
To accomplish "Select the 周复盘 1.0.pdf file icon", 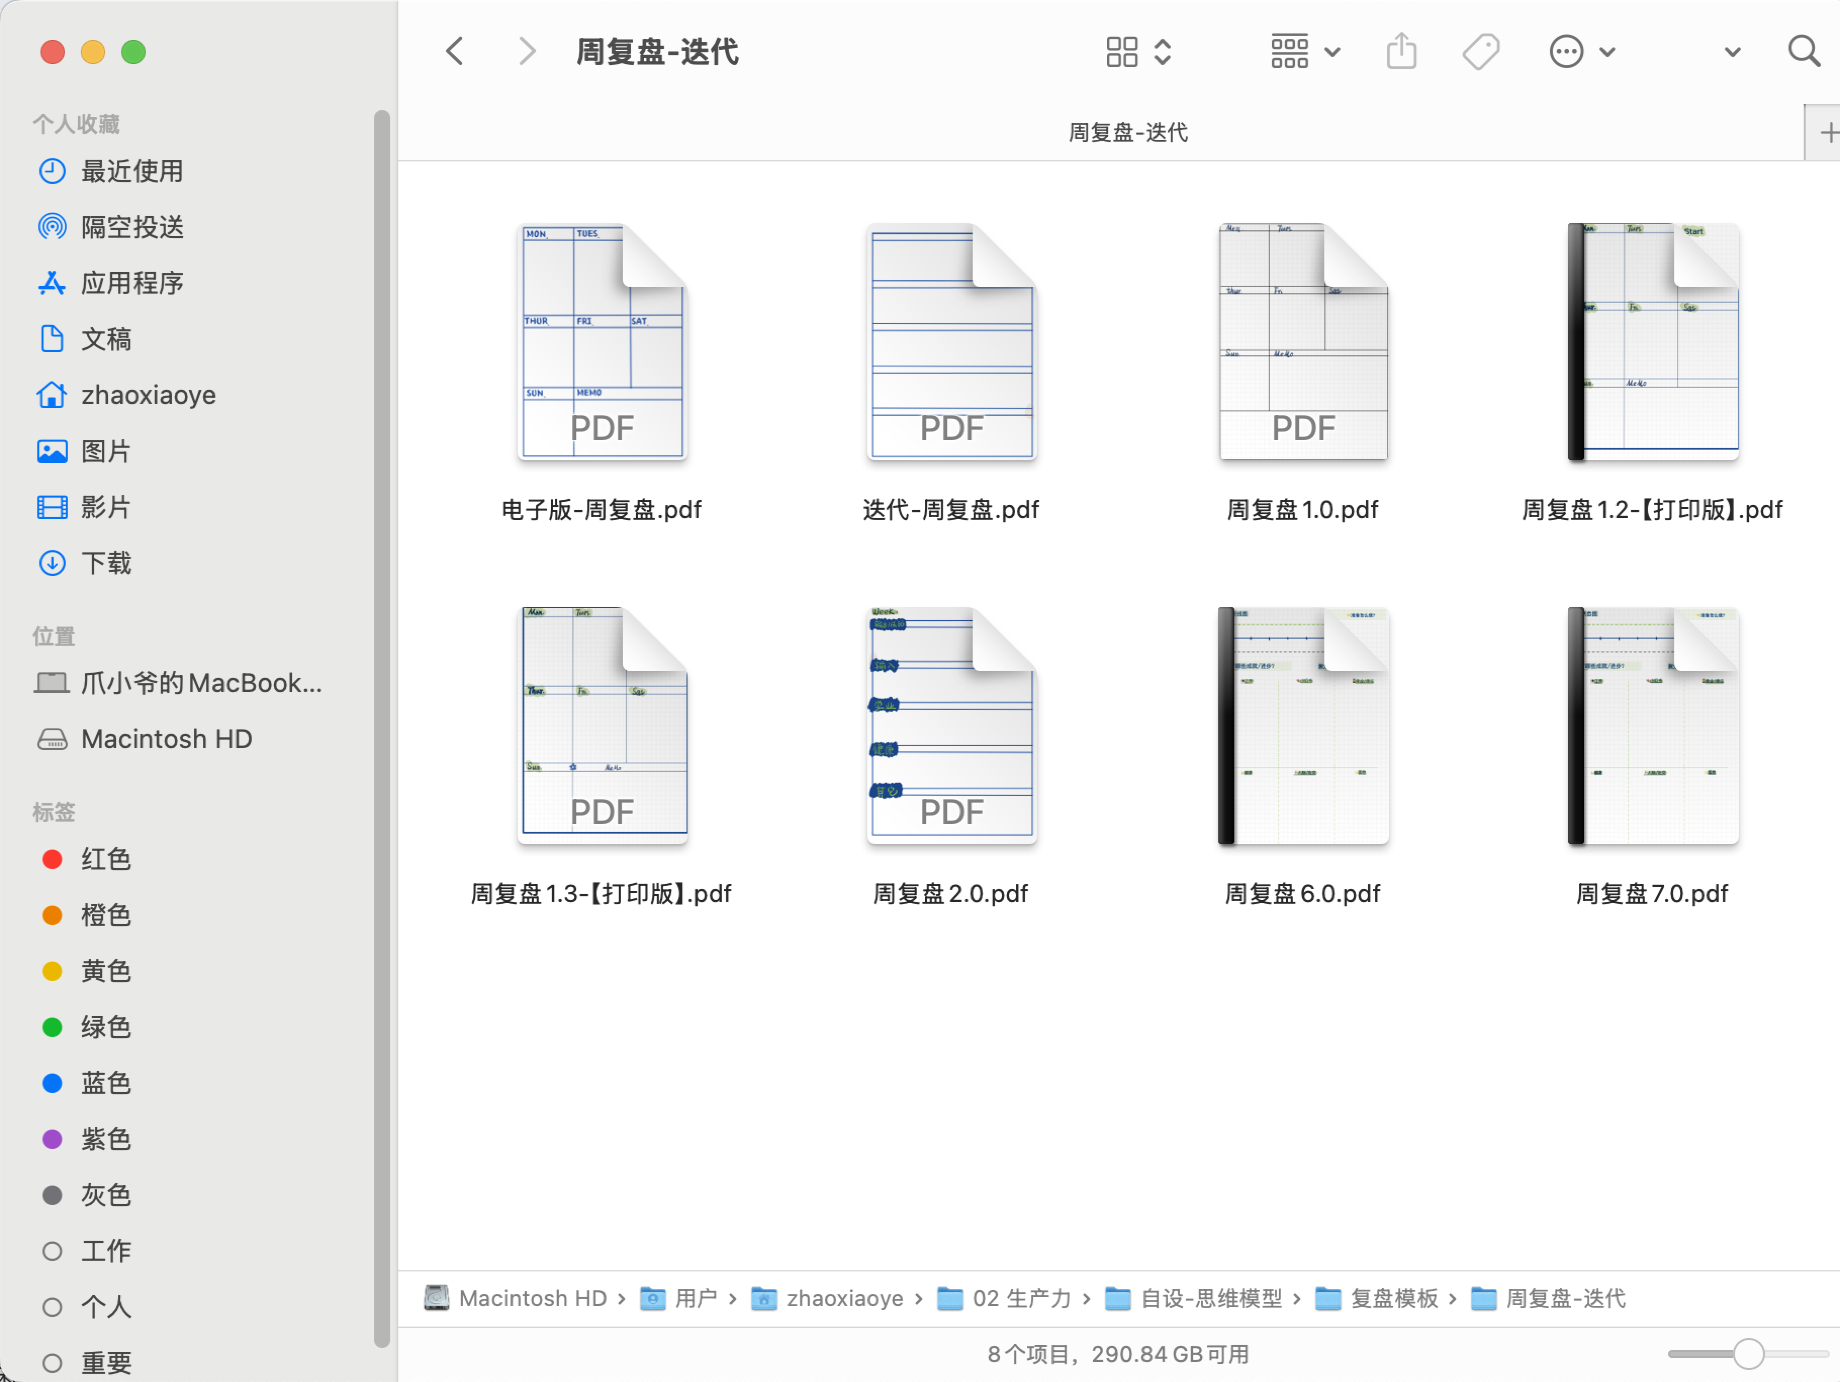I will pyautogui.click(x=1303, y=342).
